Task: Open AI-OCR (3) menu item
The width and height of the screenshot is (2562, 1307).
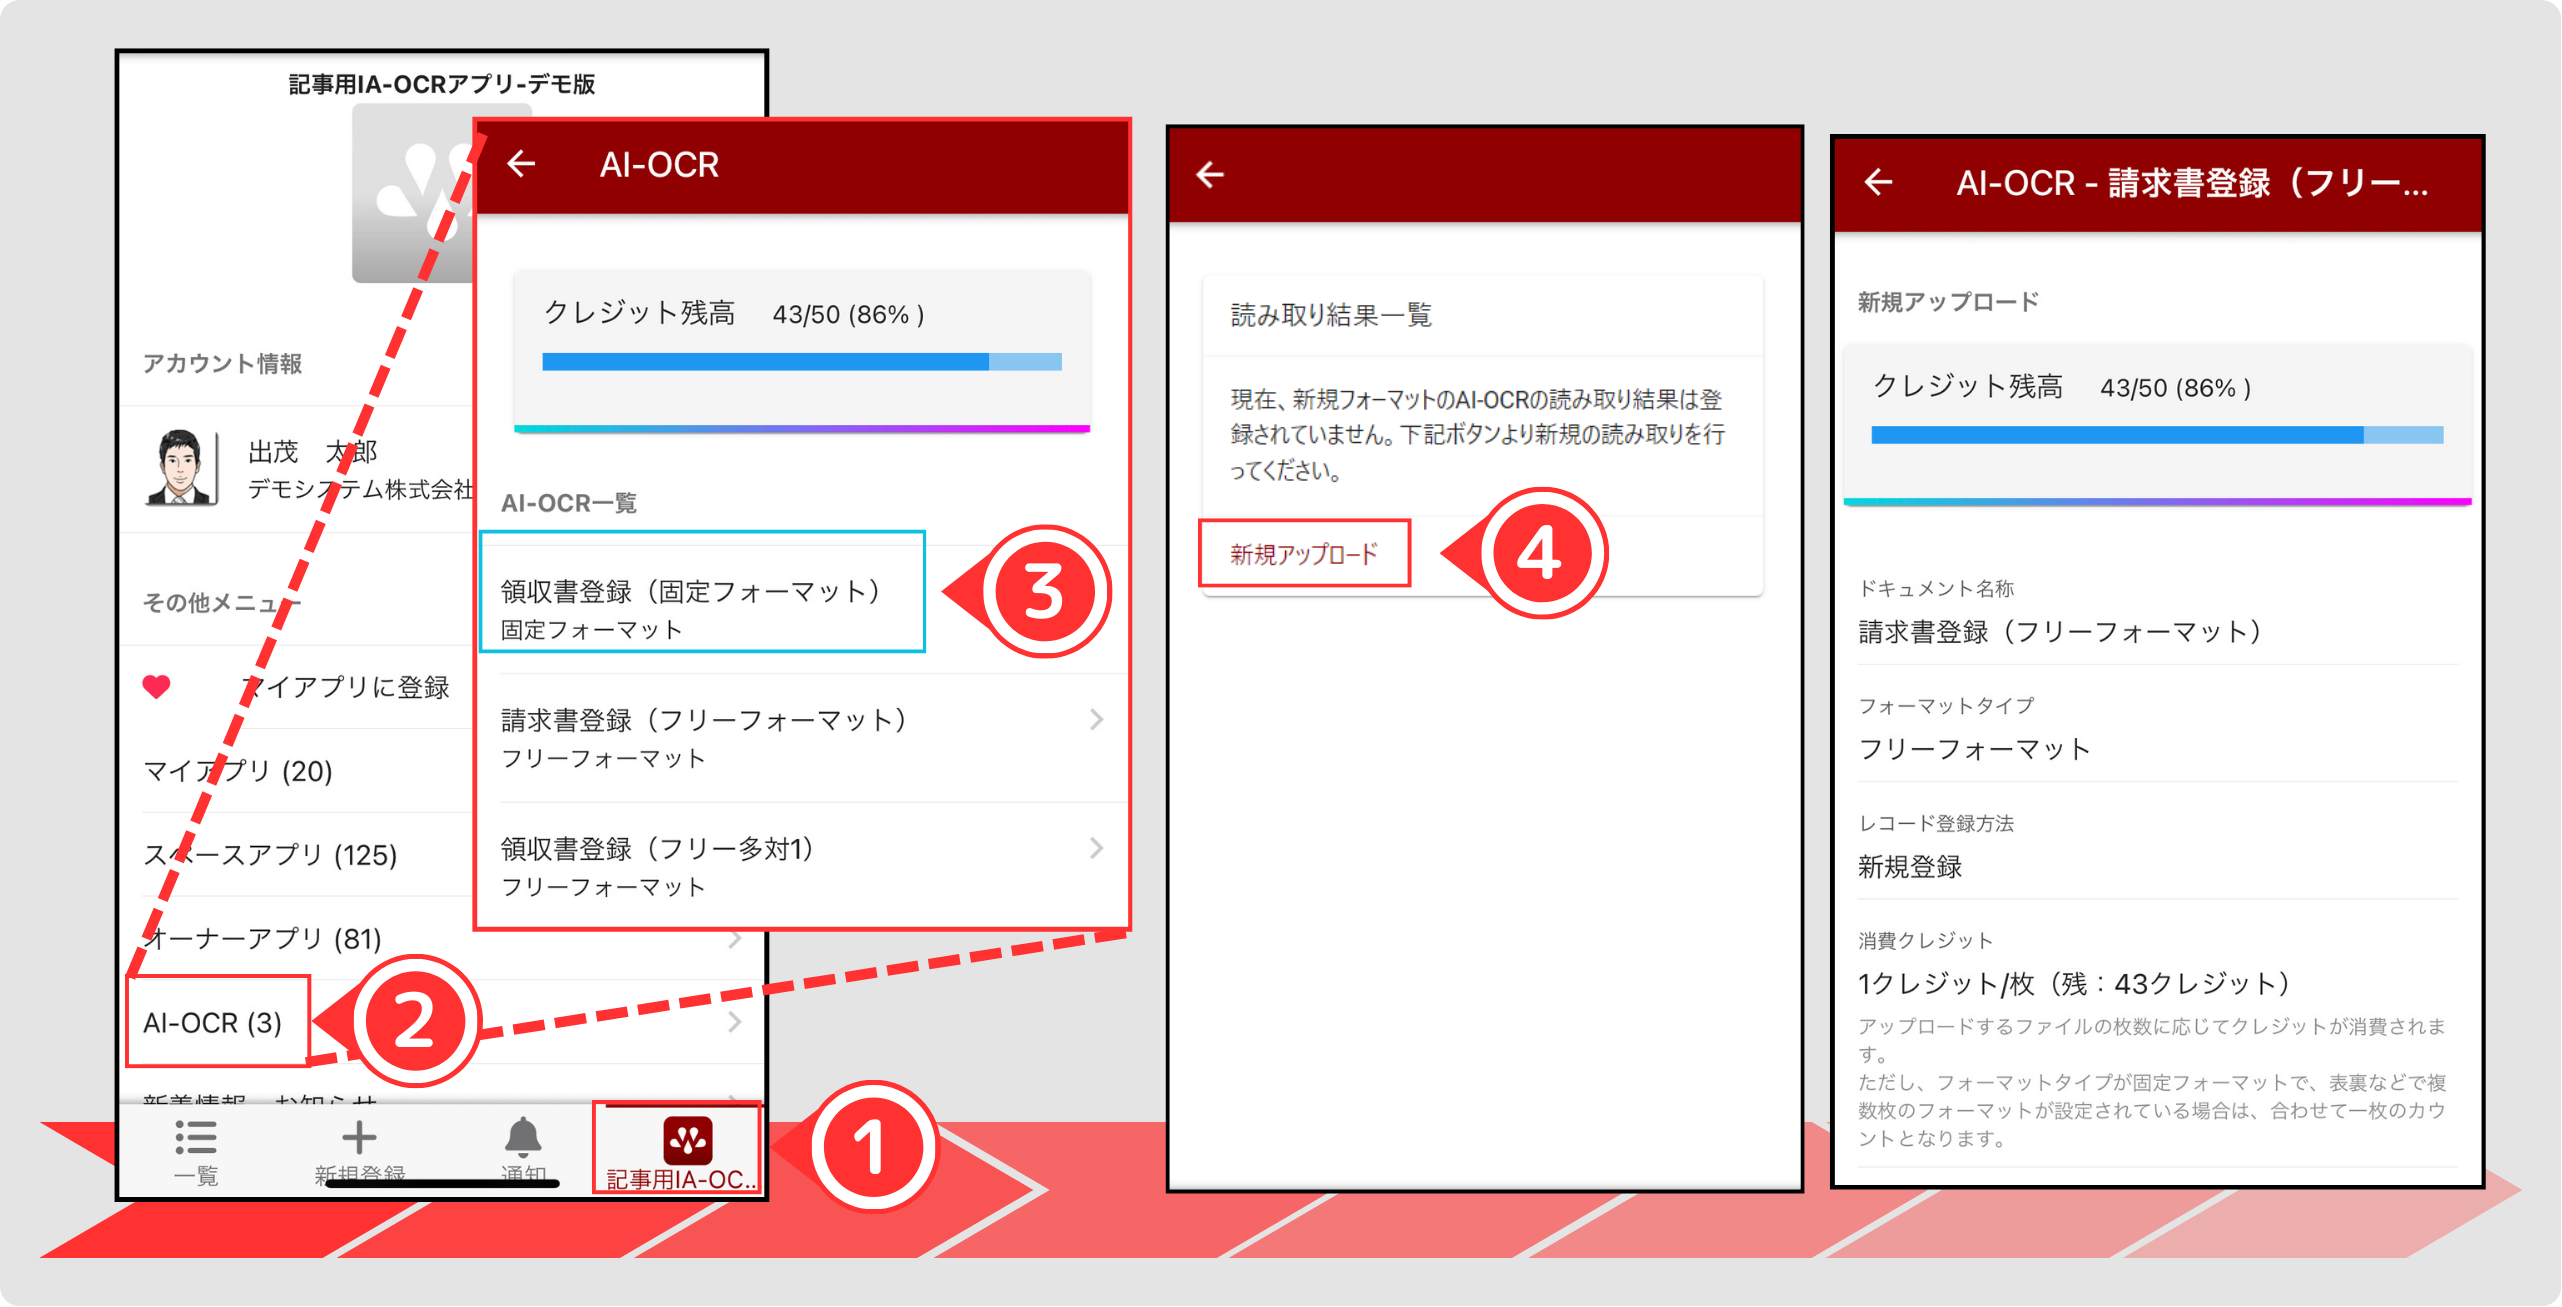Action: [213, 1022]
